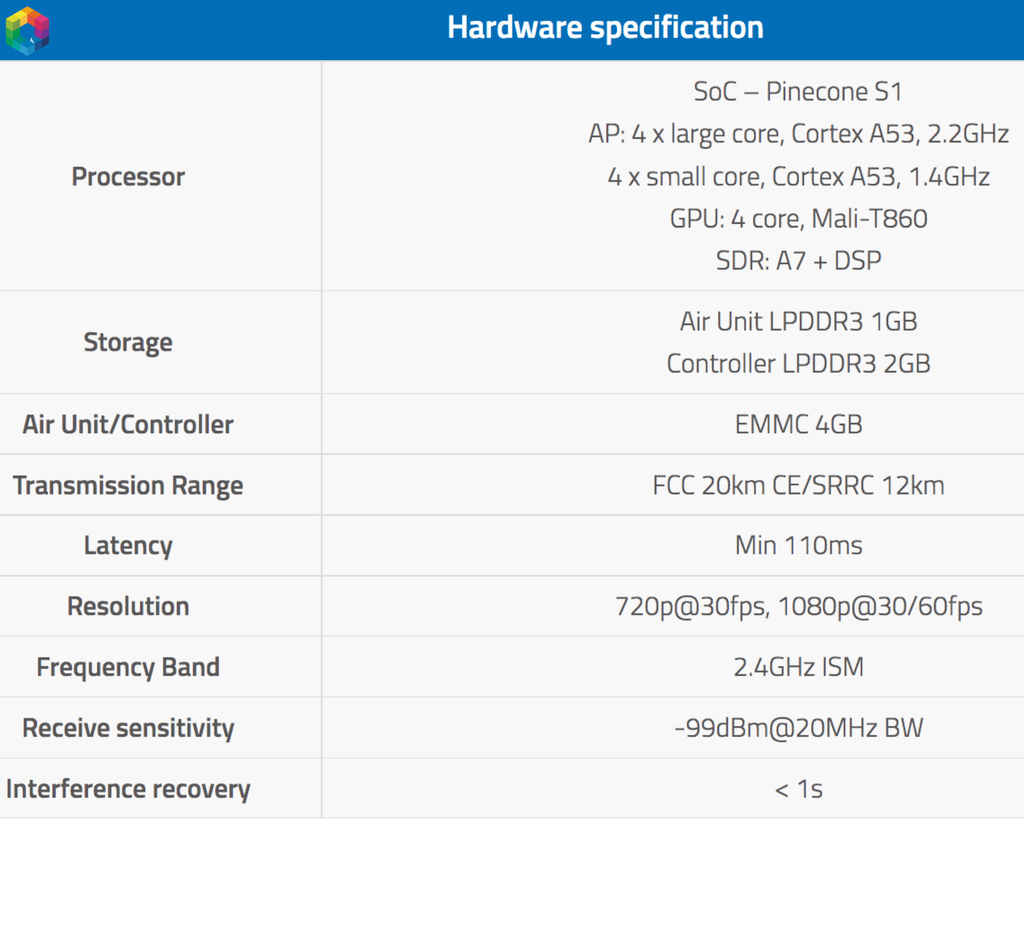Image resolution: width=1024 pixels, height=942 pixels.
Task: Click the Hardware specification header title
Action: [605, 27]
